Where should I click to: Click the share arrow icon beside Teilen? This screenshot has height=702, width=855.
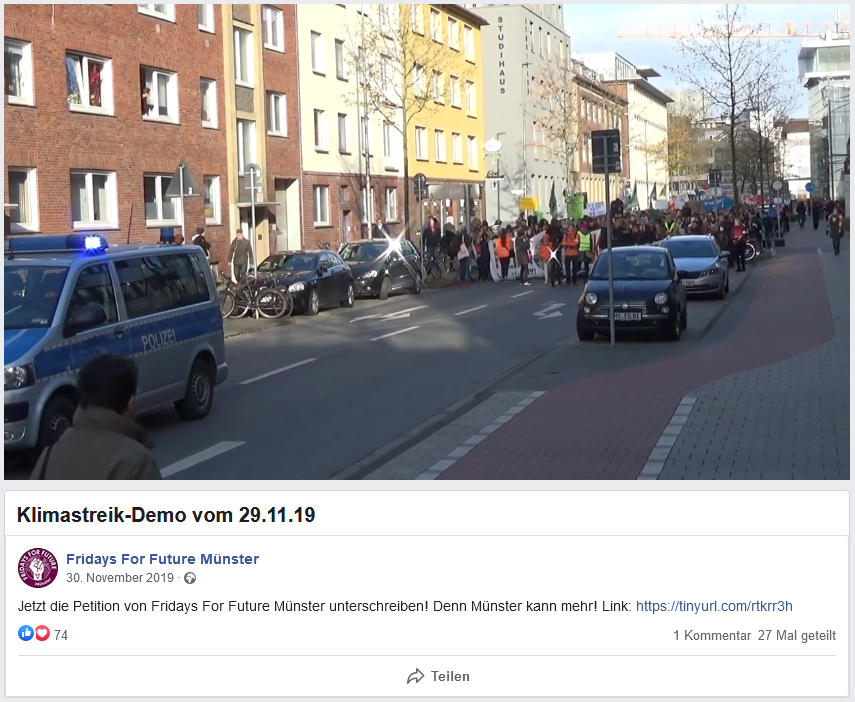click(x=416, y=676)
